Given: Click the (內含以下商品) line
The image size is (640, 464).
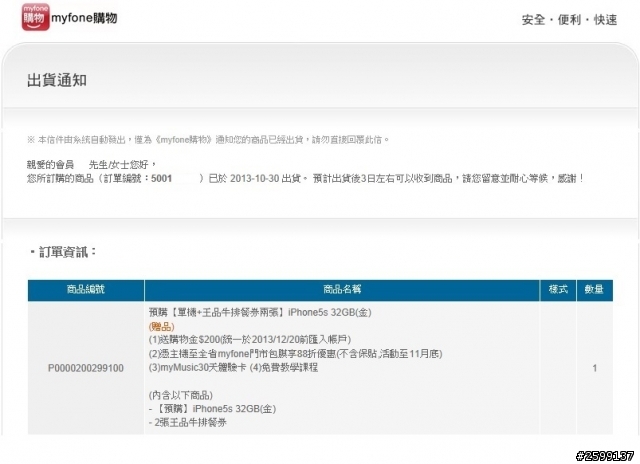Looking at the screenshot, I should coord(181,395).
